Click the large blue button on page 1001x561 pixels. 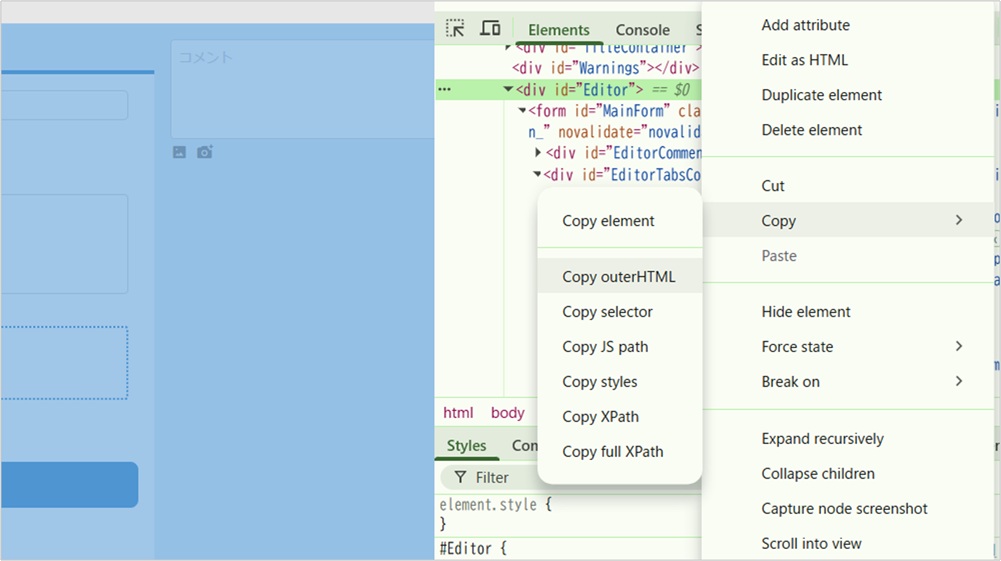click(x=69, y=484)
